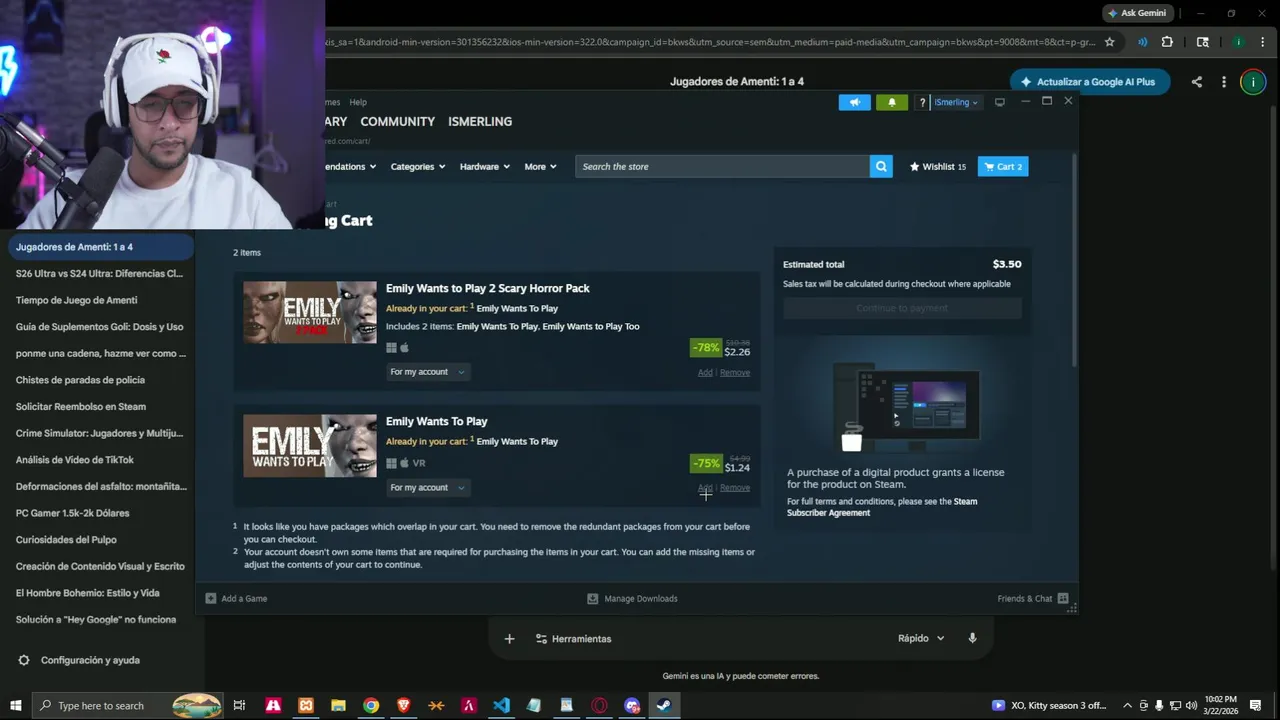Open the Help menu in Steam
The width and height of the screenshot is (1280, 720).
[x=358, y=102]
